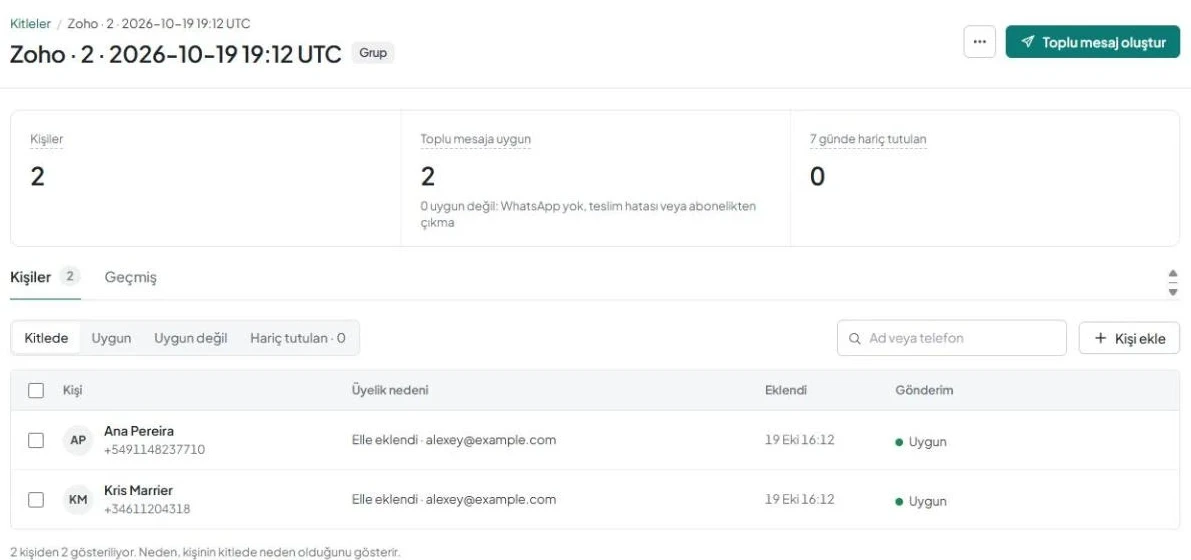The height and width of the screenshot is (560, 1191).
Task: Click the 2 kişiden 2 gösteriliyor footer note
Action: tap(205, 552)
